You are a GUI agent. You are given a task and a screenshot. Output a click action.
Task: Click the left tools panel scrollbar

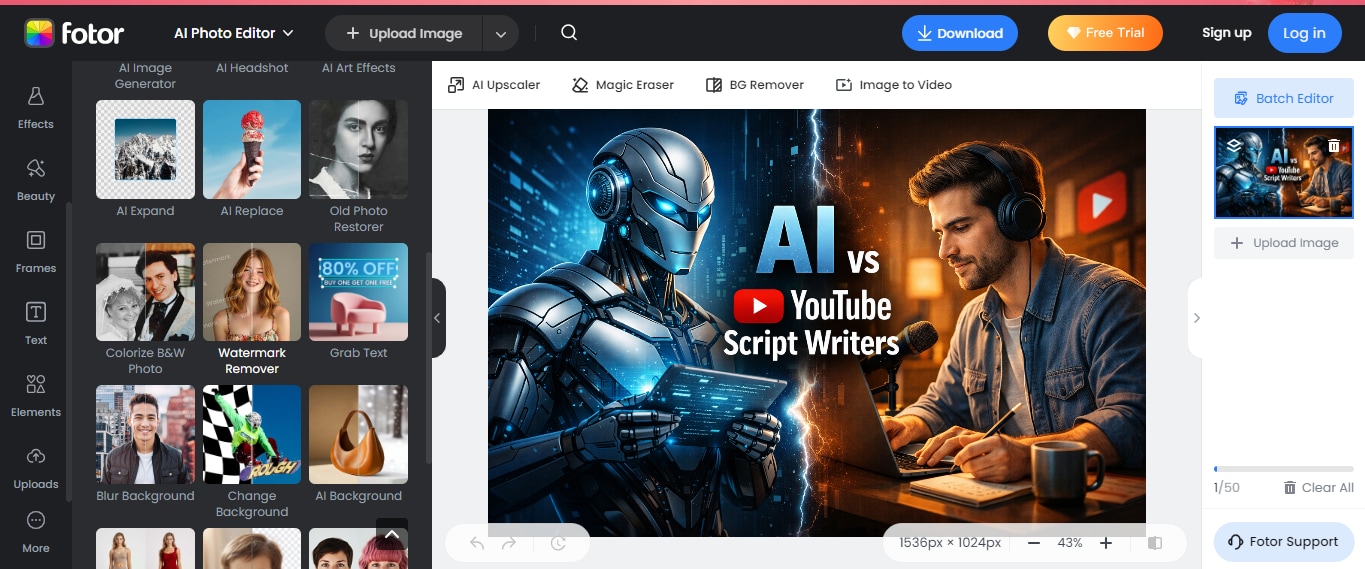pos(429,357)
